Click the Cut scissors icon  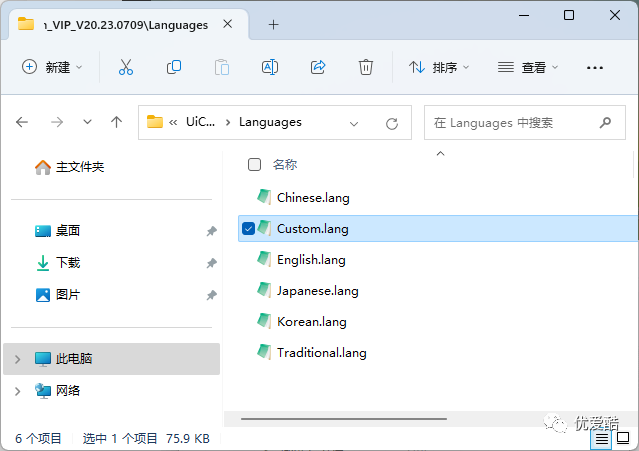(x=126, y=67)
